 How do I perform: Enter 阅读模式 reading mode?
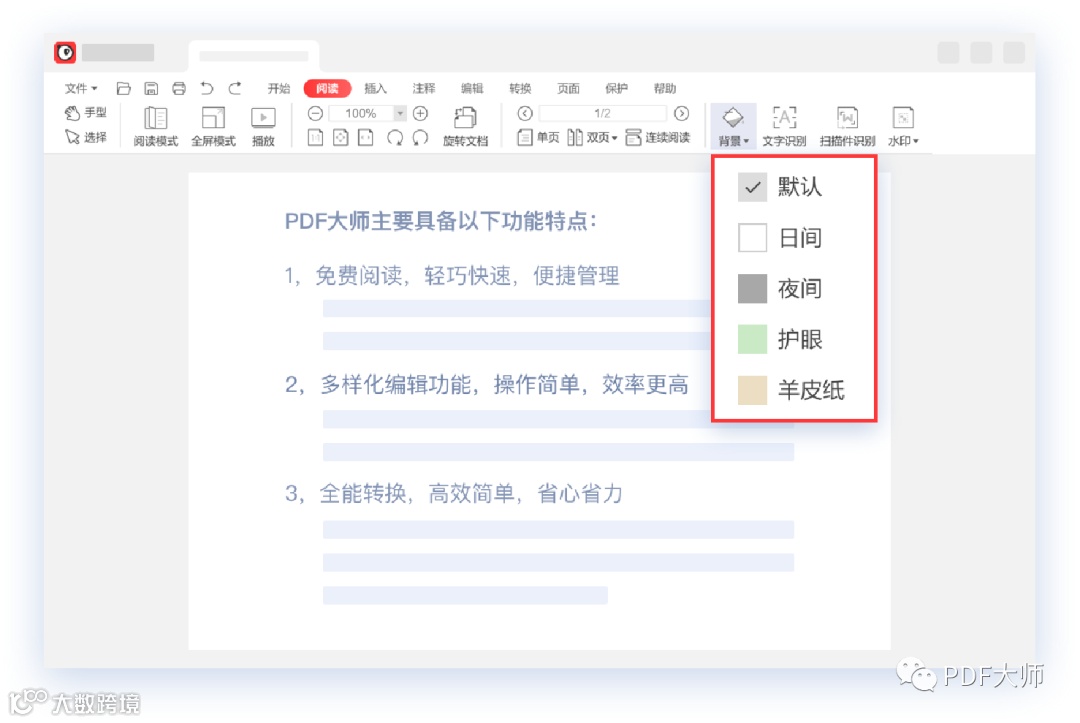click(156, 127)
